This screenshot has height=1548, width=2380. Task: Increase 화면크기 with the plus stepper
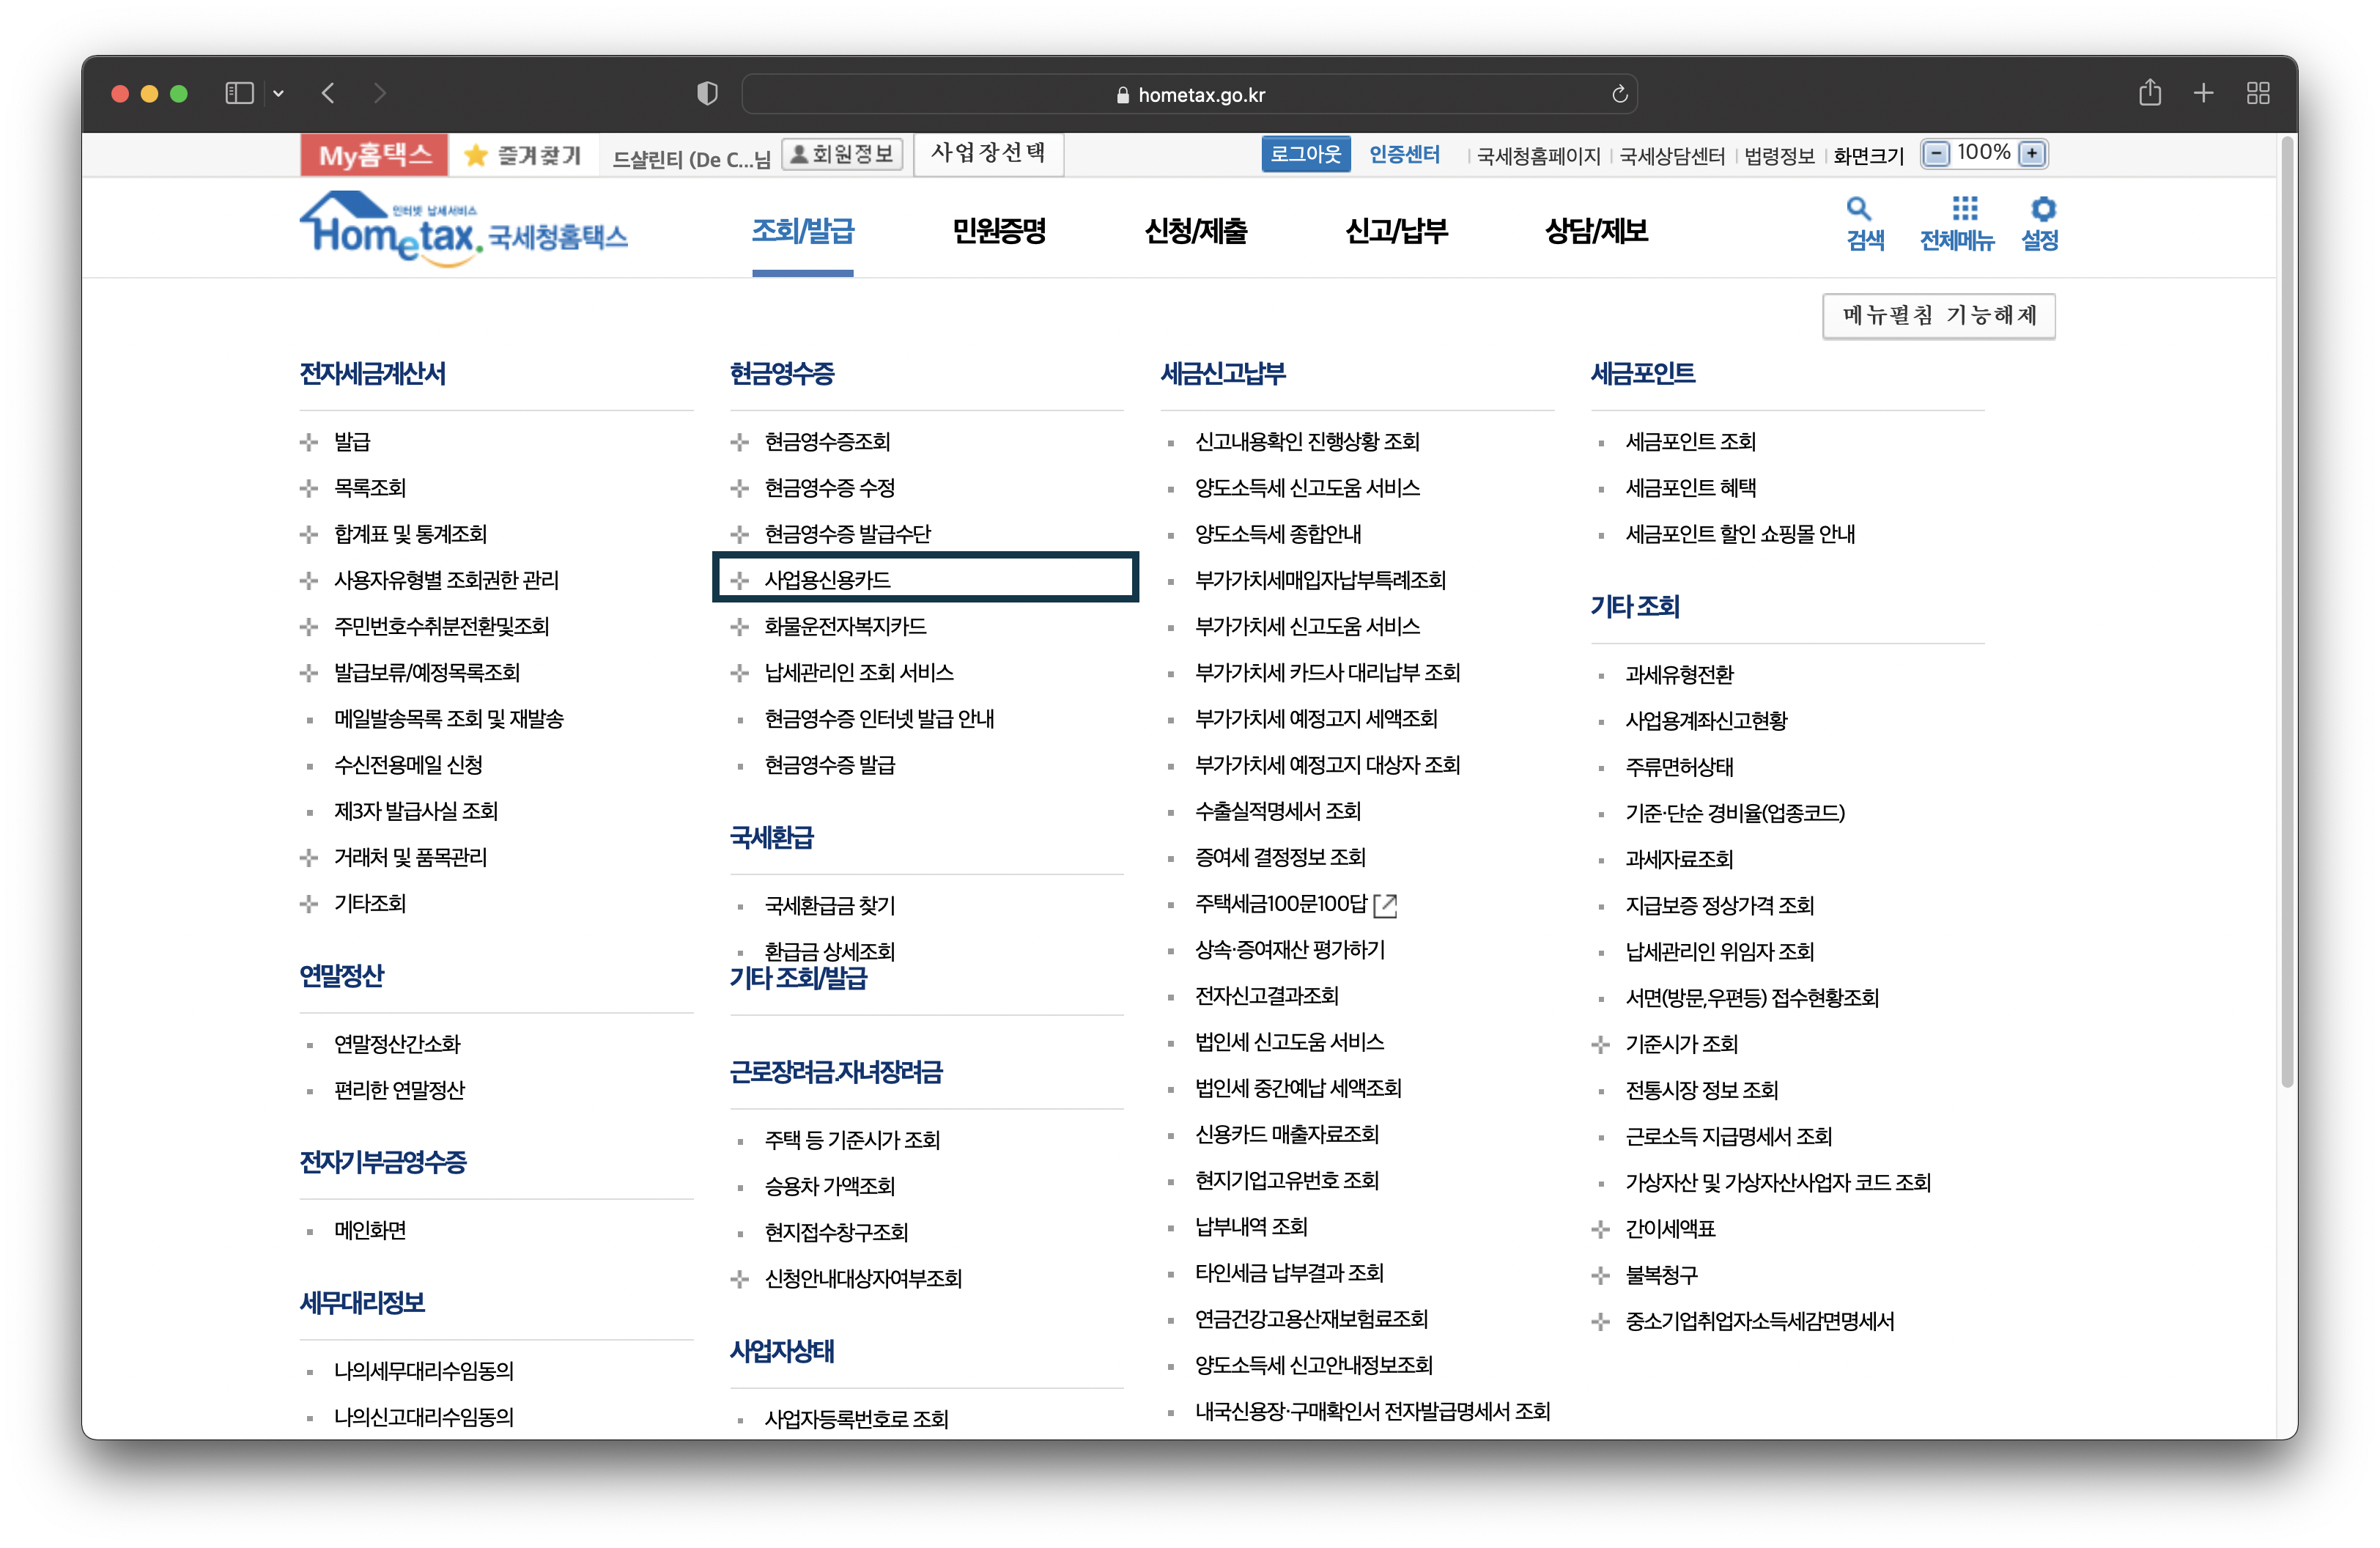(2032, 153)
